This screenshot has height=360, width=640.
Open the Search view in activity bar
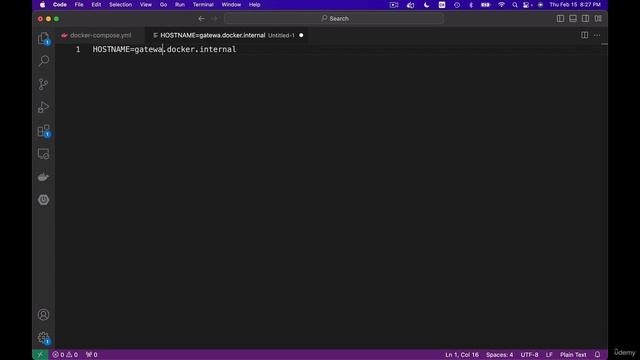(x=43, y=61)
